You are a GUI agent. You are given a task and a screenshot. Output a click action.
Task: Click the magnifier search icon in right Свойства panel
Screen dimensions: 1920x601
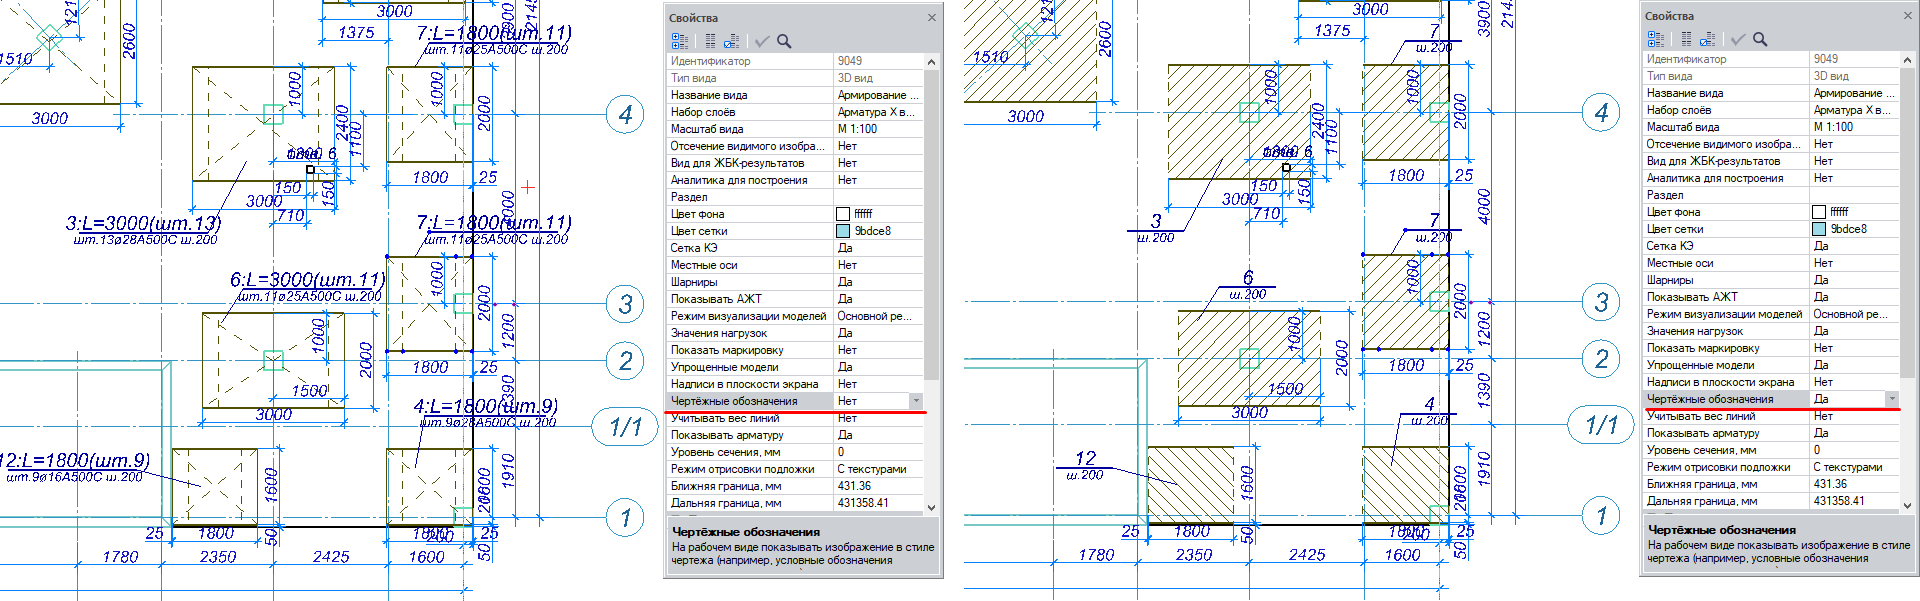coord(1760,39)
